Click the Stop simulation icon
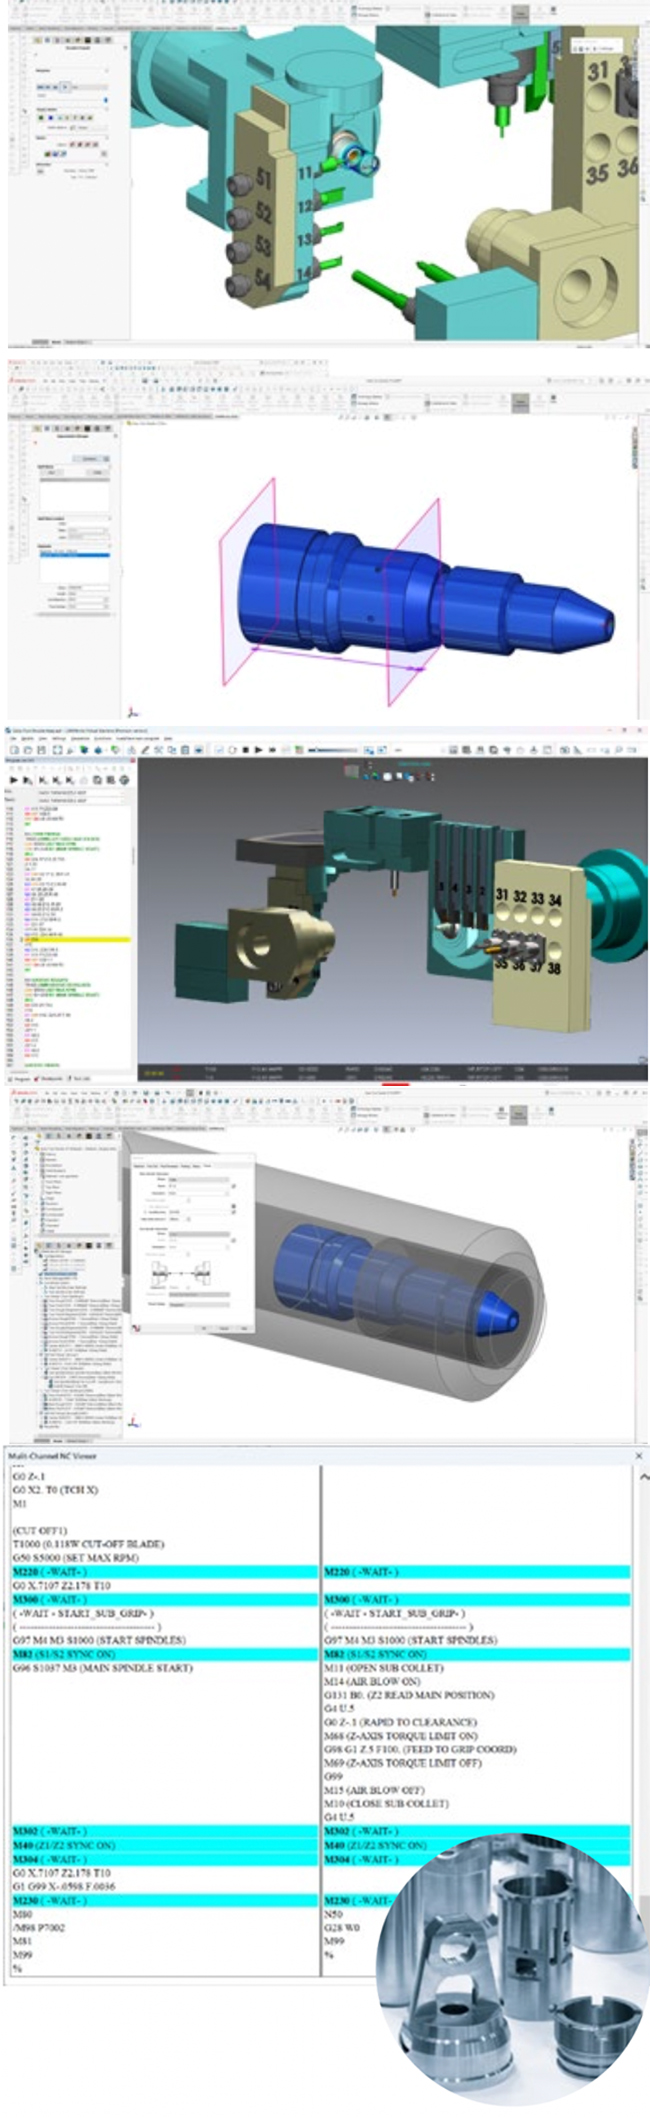This screenshot has height=2117, width=650. pyautogui.click(x=245, y=749)
